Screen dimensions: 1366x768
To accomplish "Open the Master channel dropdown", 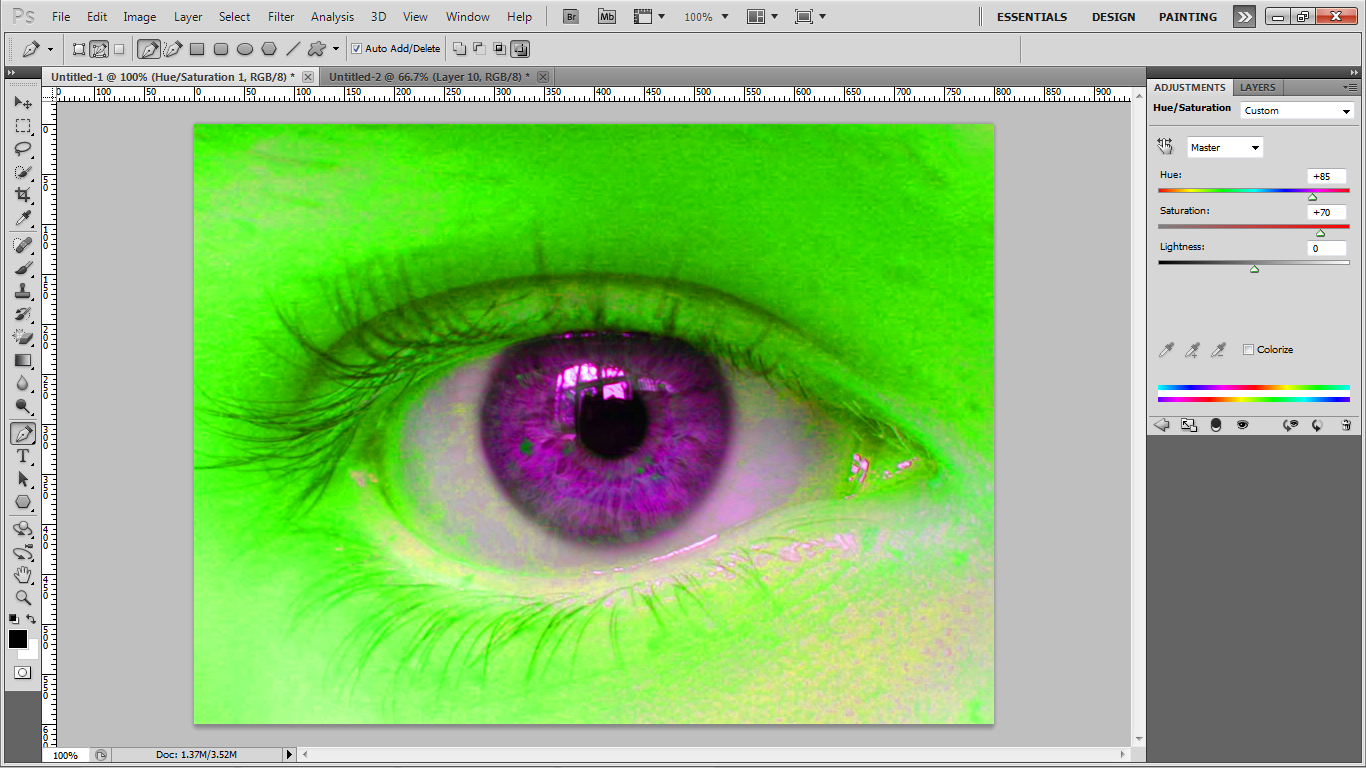I will (x=1225, y=147).
